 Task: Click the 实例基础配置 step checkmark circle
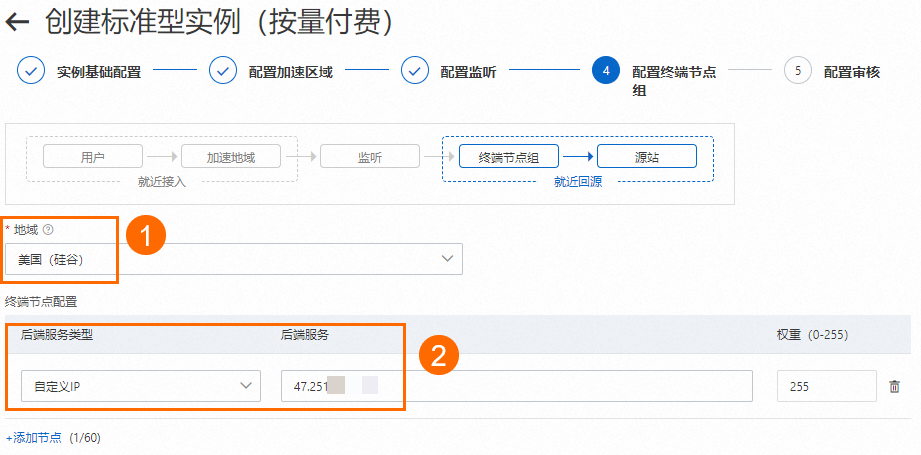point(31,71)
